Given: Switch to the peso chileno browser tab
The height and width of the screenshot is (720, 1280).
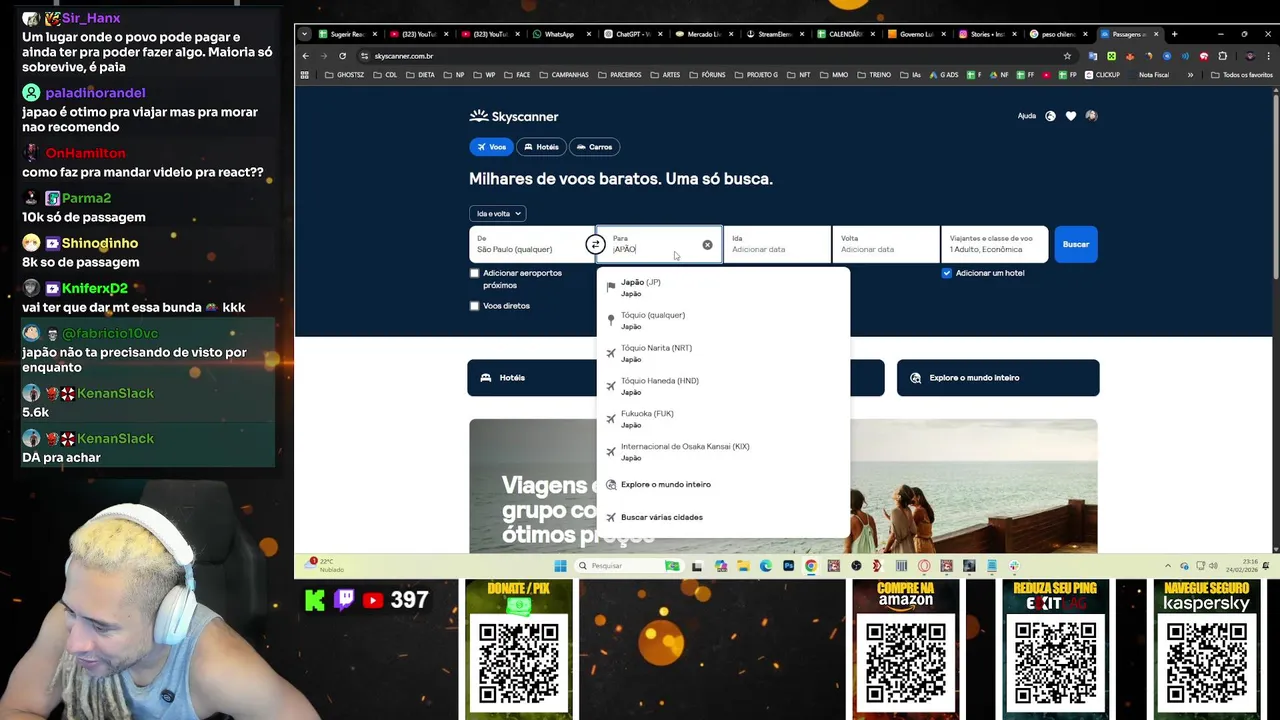Looking at the screenshot, I should tap(1058, 34).
